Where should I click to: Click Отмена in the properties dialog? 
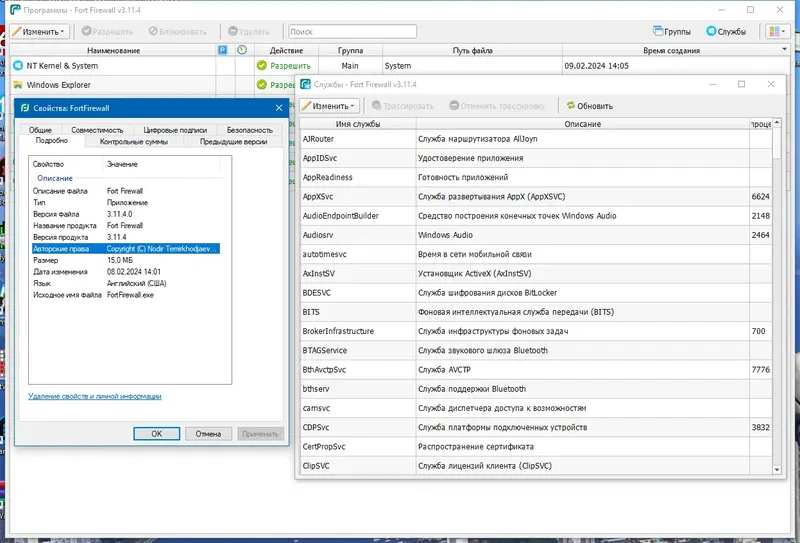(x=208, y=434)
